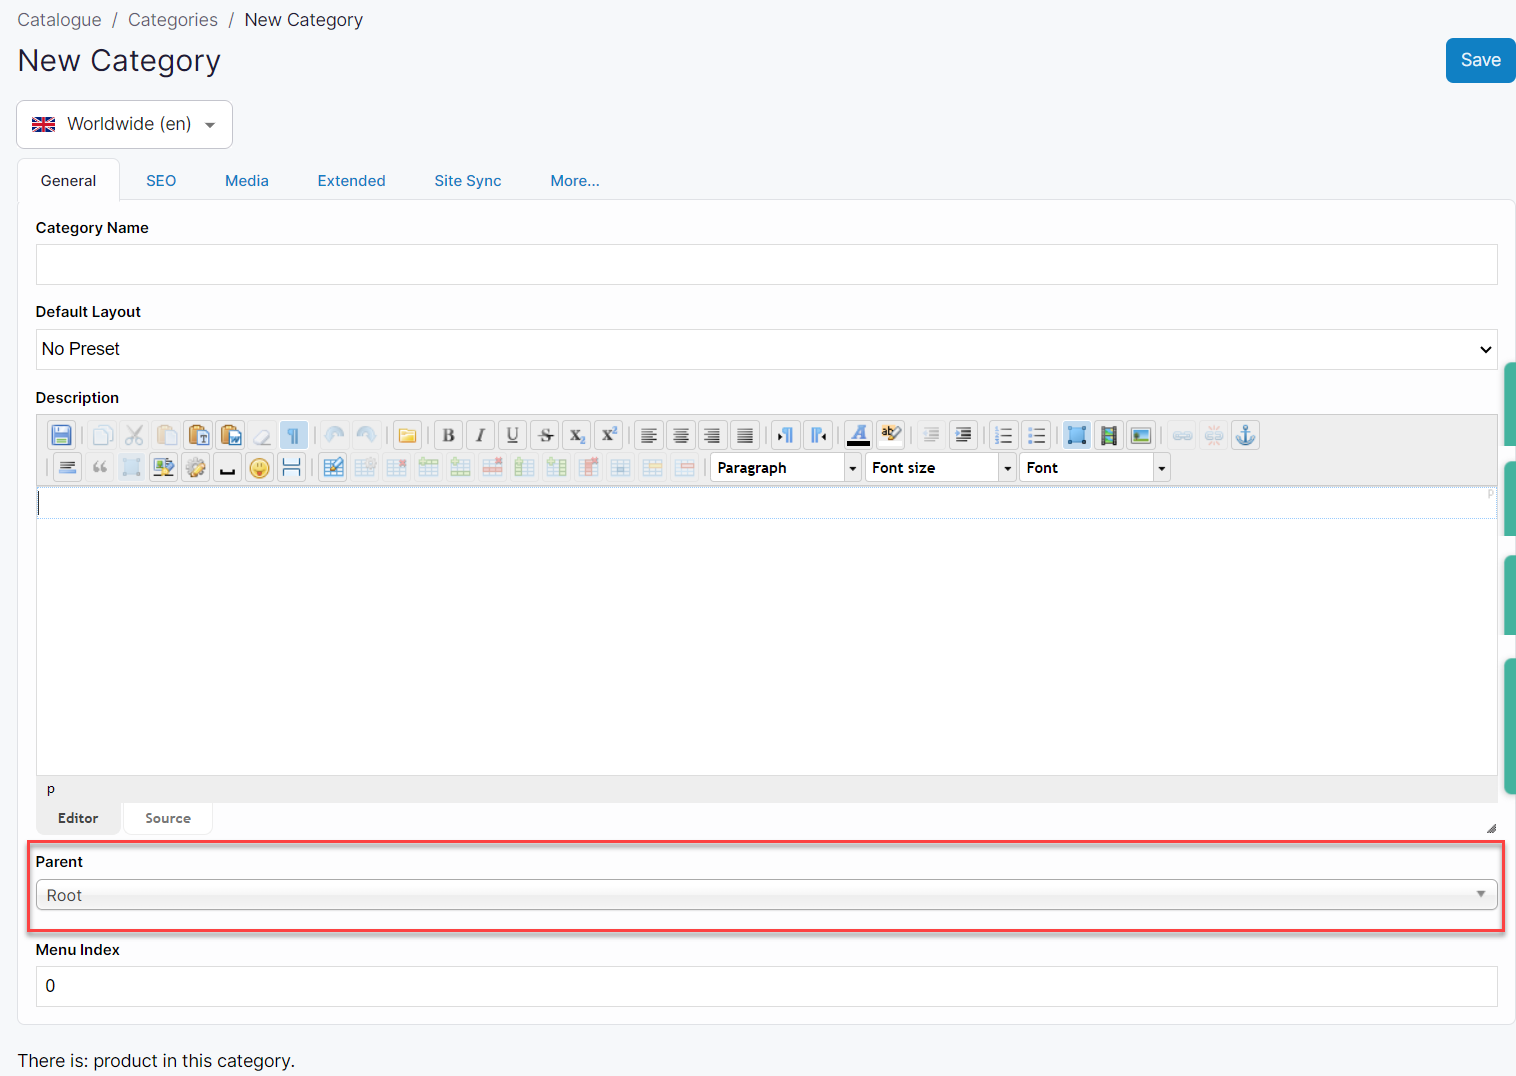Click the Italic formatting icon
This screenshot has height=1076, width=1516.
pos(480,435)
